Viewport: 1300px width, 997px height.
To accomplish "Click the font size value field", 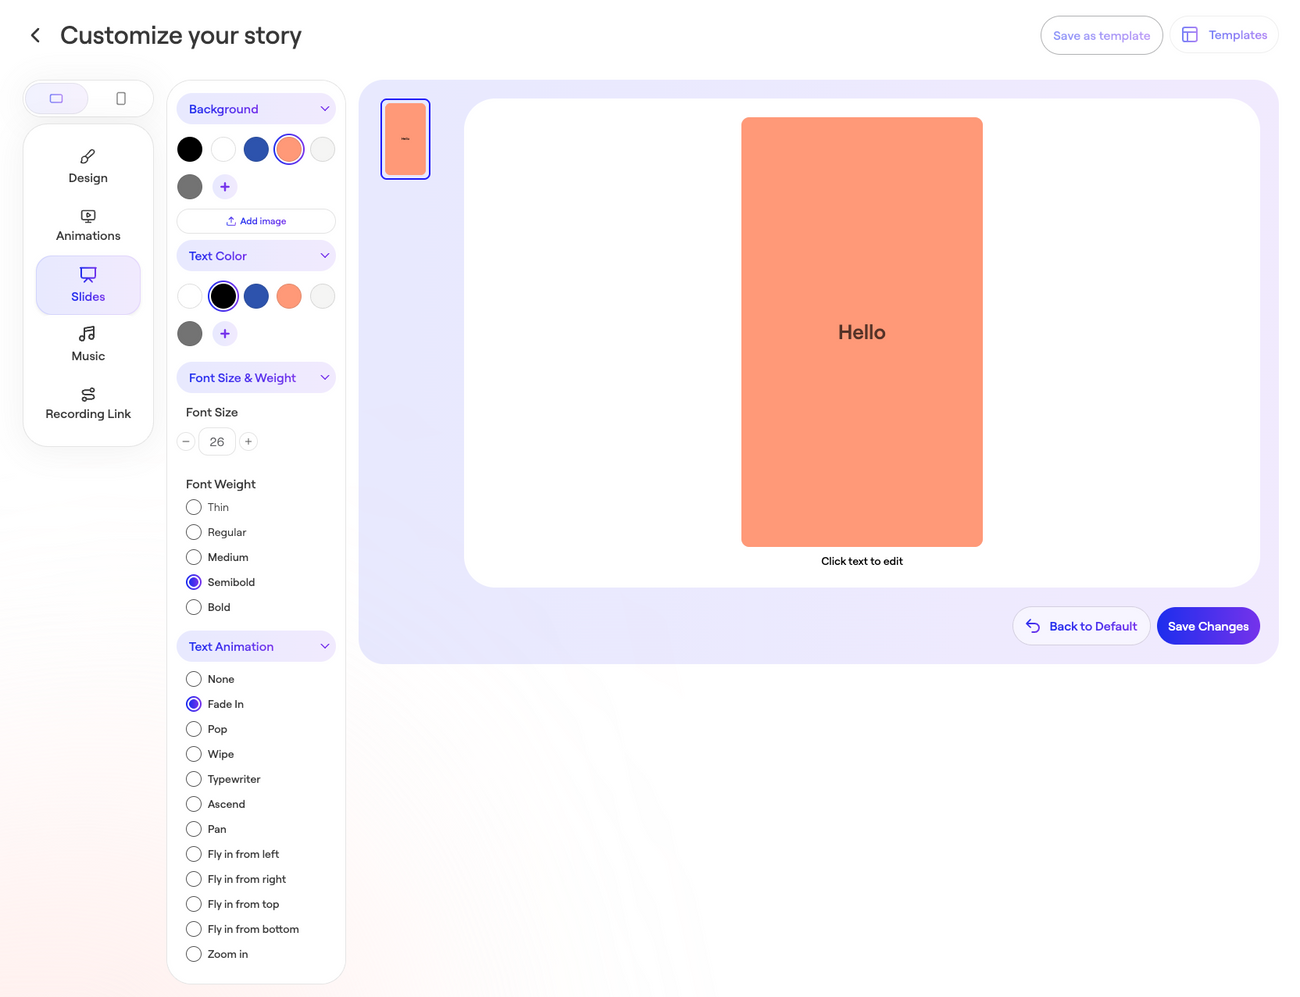I will [x=217, y=442].
